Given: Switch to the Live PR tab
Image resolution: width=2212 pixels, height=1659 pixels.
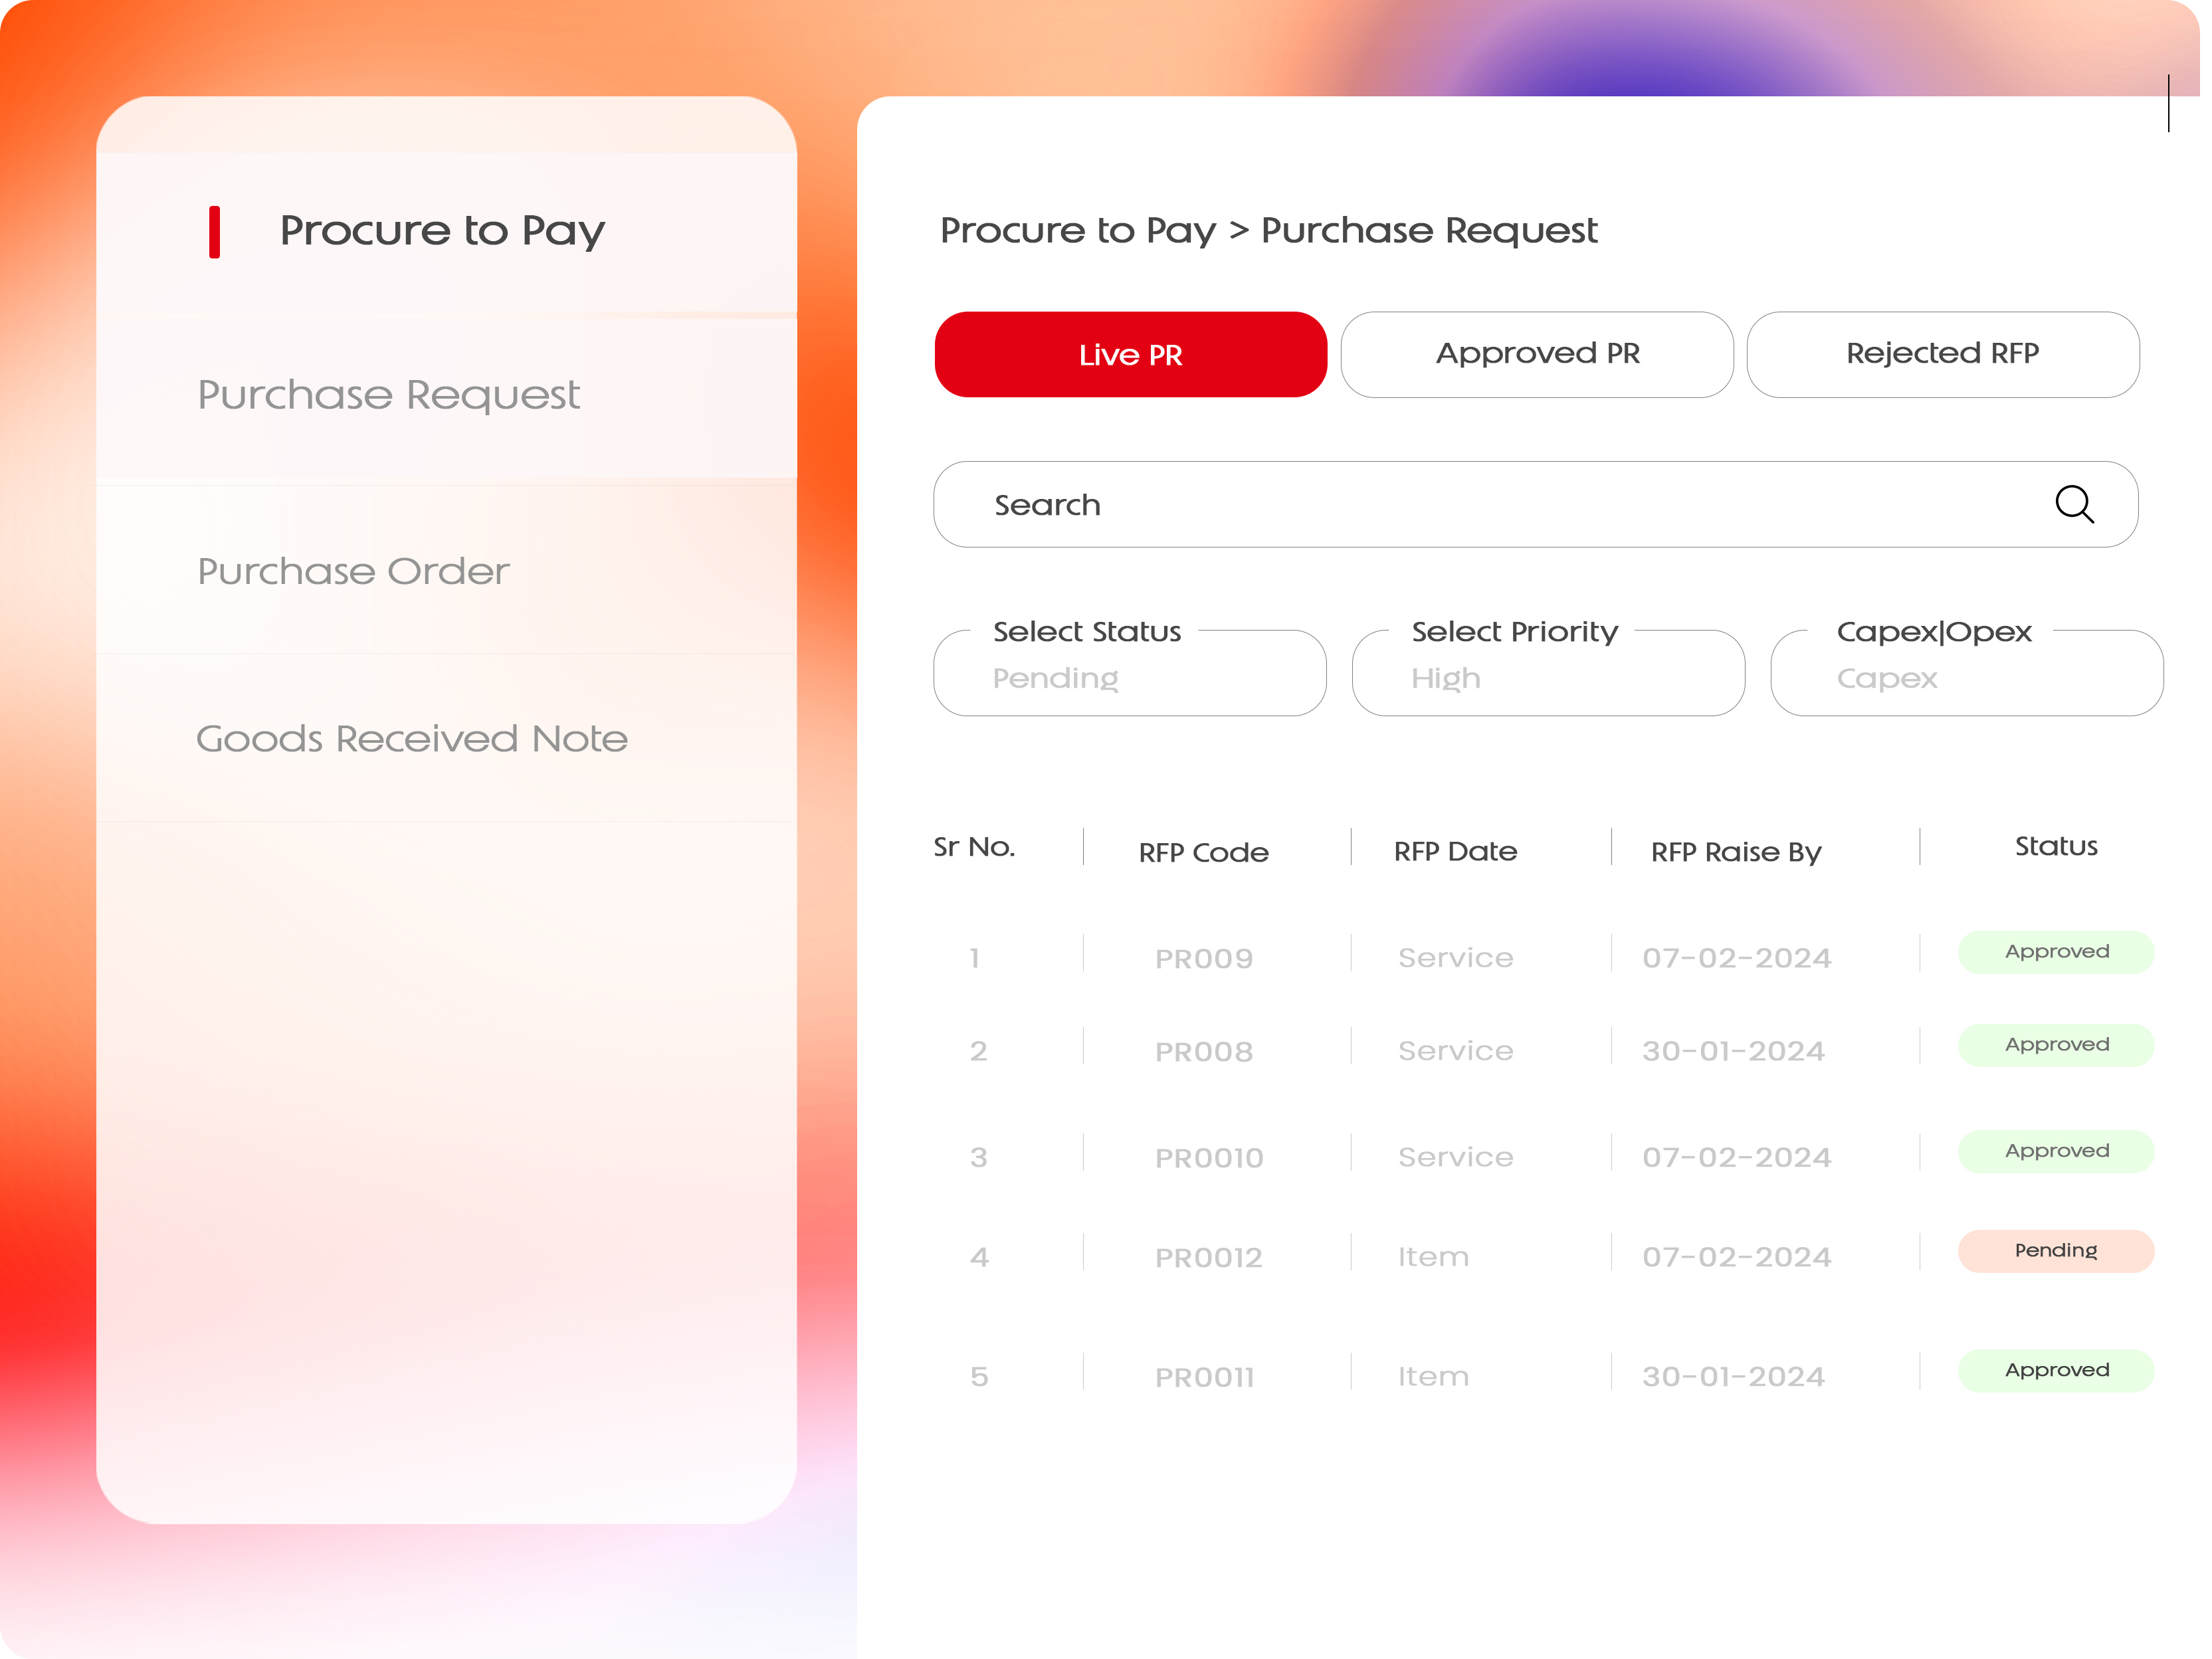Looking at the screenshot, I should tap(1130, 354).
